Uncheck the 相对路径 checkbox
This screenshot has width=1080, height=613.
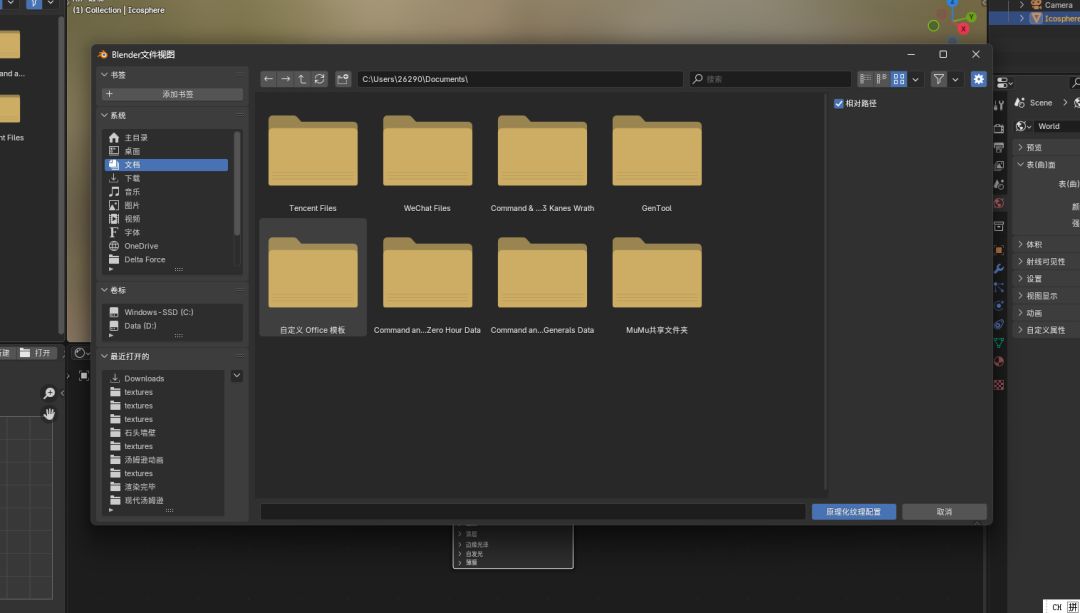839,103
